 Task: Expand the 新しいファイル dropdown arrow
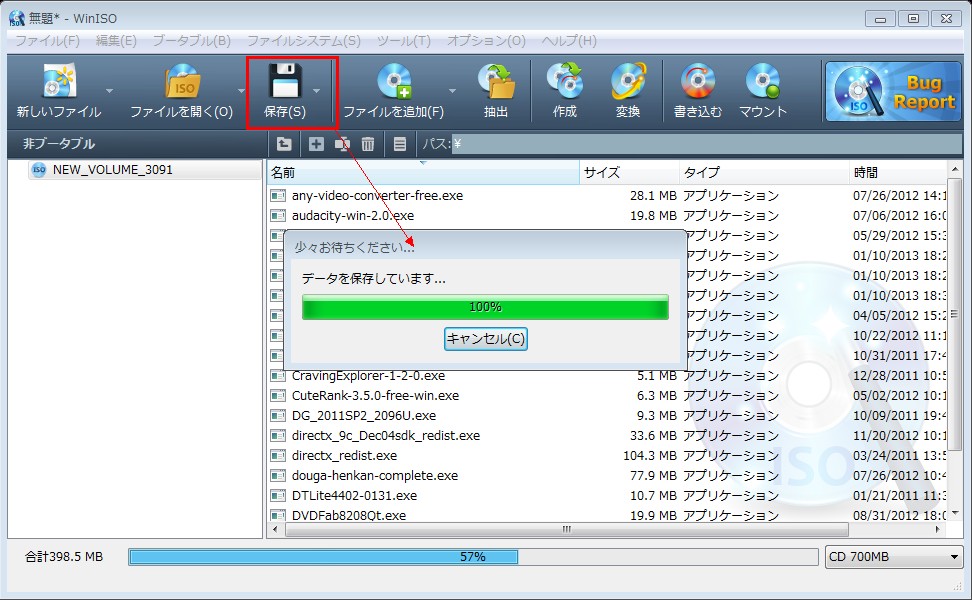pos(110,91)
